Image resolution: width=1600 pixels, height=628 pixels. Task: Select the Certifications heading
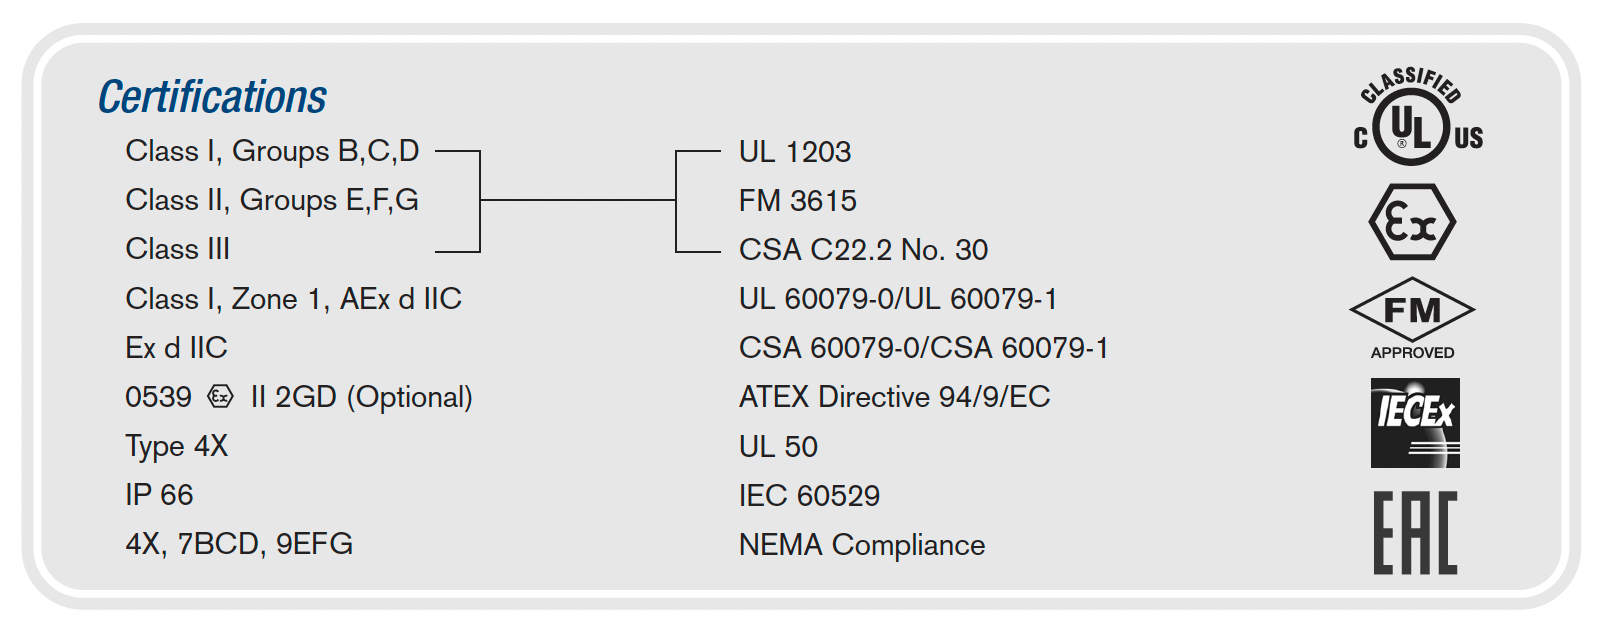(212, 97)
